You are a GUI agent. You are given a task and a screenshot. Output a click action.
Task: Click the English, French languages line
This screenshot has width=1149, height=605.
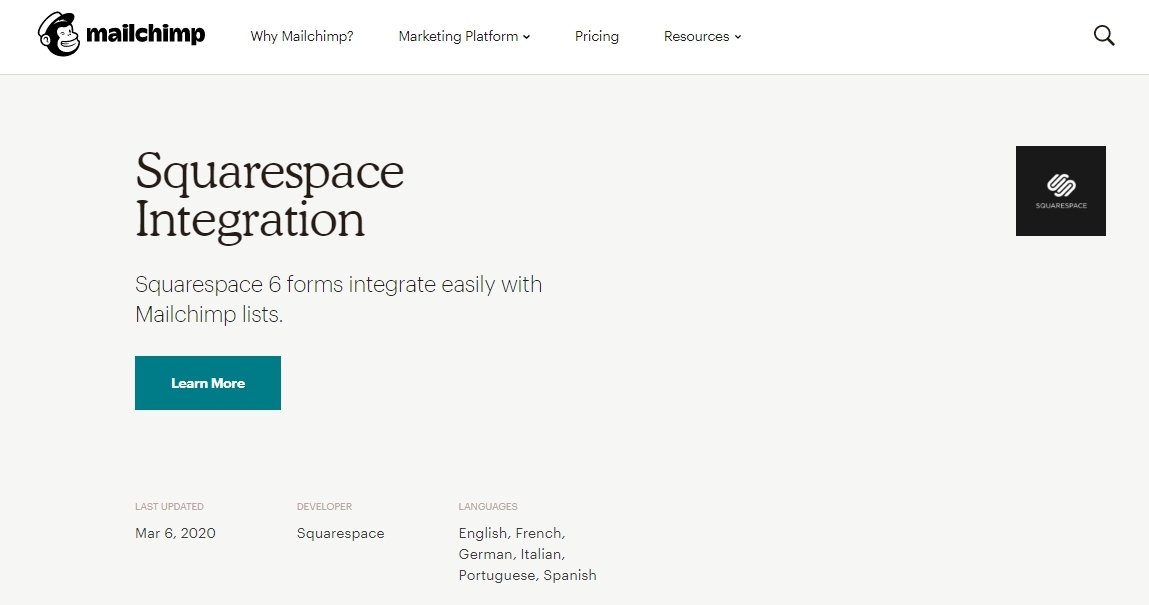pyautogui.click(x=512, y=533)
